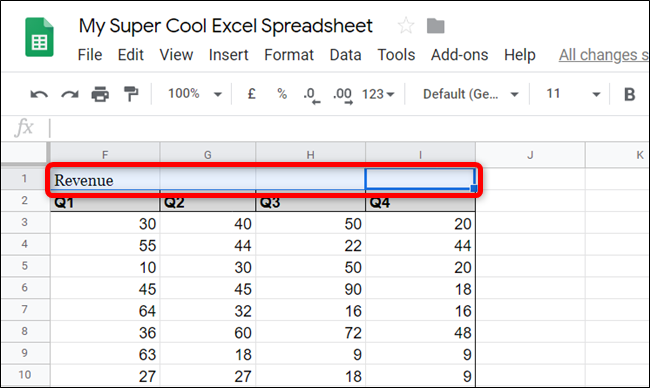Select row 1 header
Screen dimensions: 650x388
24,179
